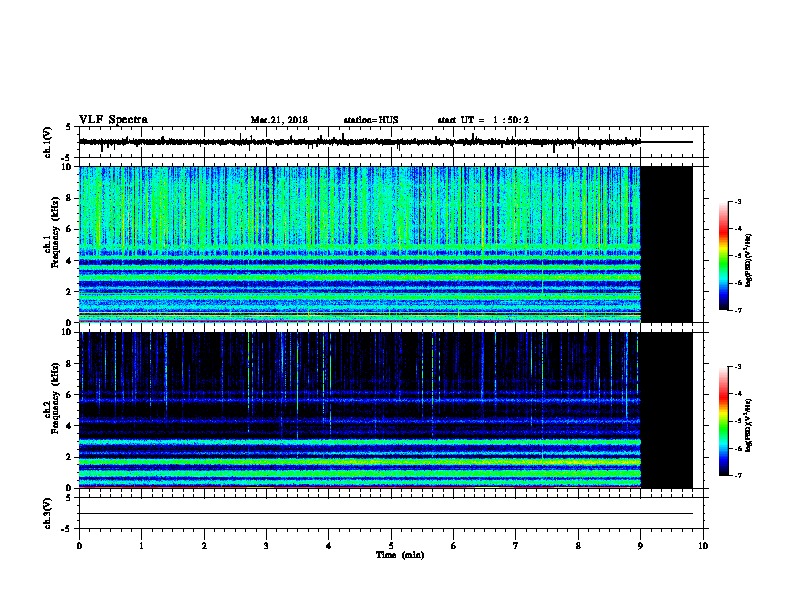Click the time axis tick label '3'
Image resolution: width=792 pixels, height=612 pixels.
coord(266,546)
